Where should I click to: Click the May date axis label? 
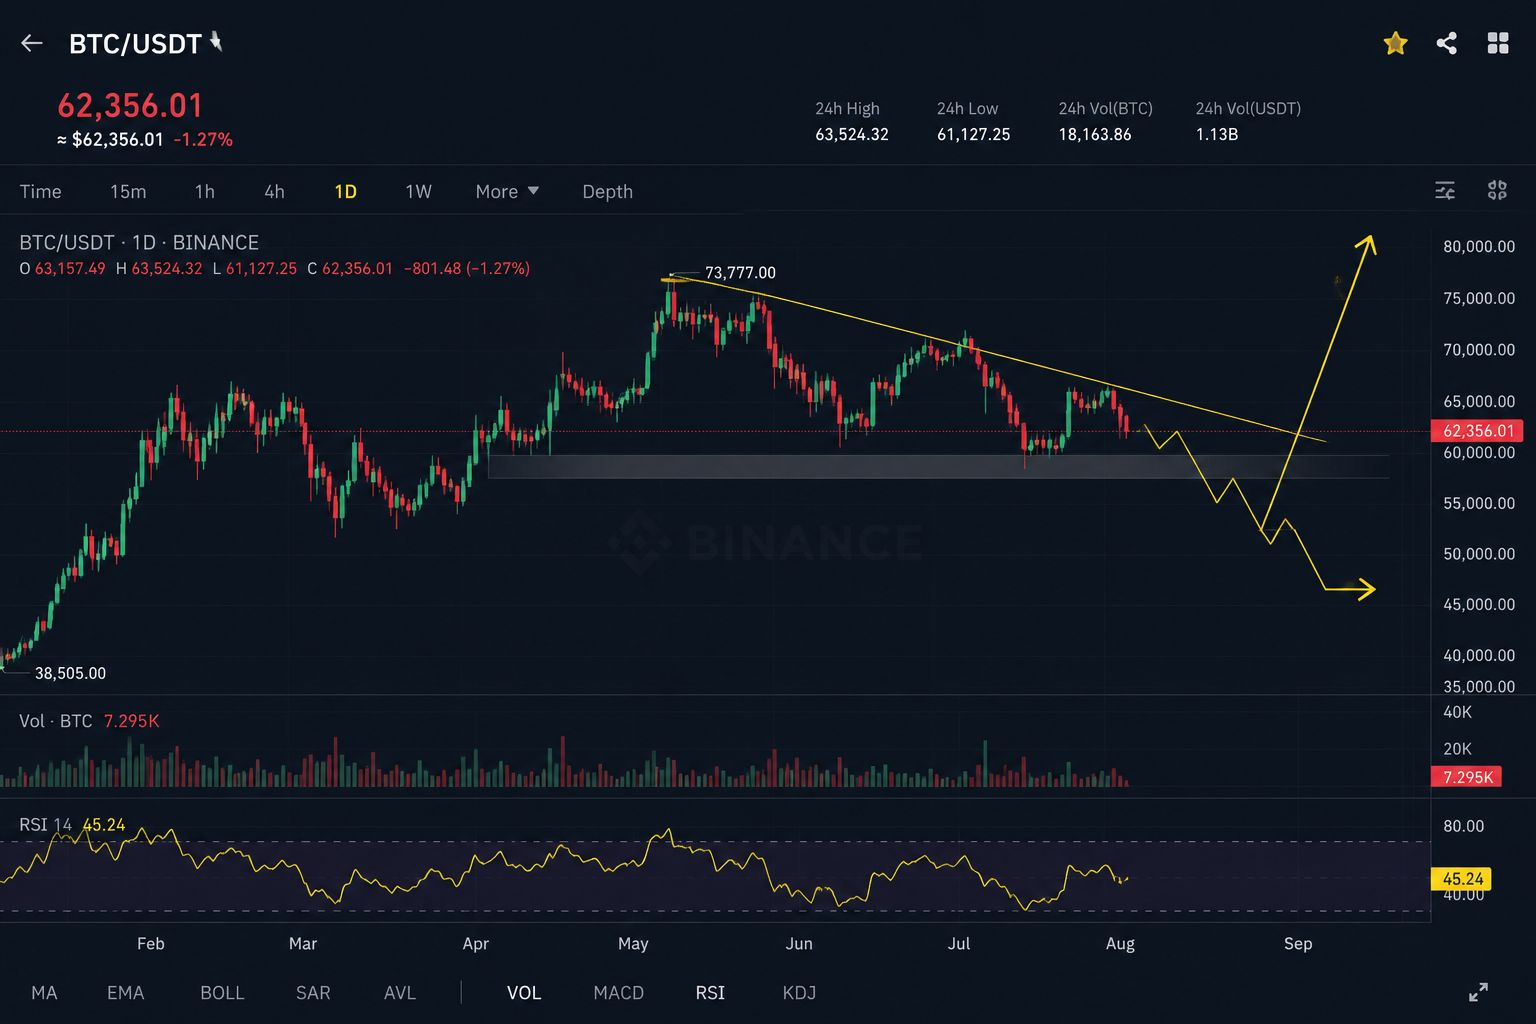(633, 944)
